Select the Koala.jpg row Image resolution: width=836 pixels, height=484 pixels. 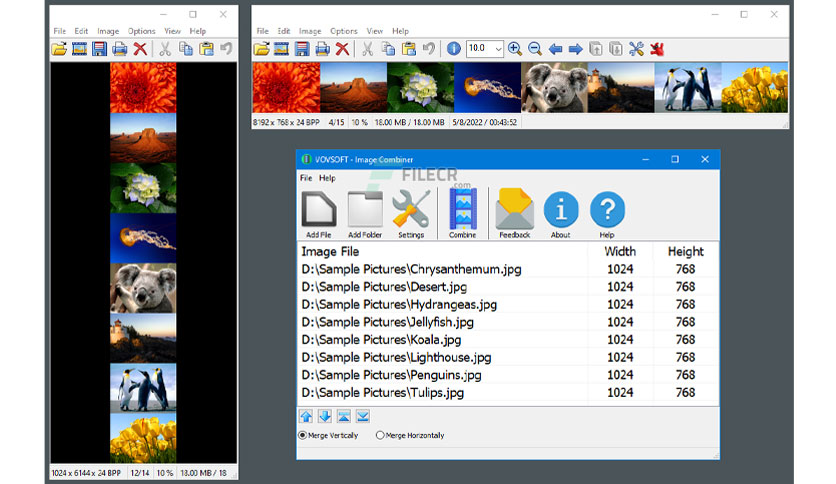click(508, 340)
